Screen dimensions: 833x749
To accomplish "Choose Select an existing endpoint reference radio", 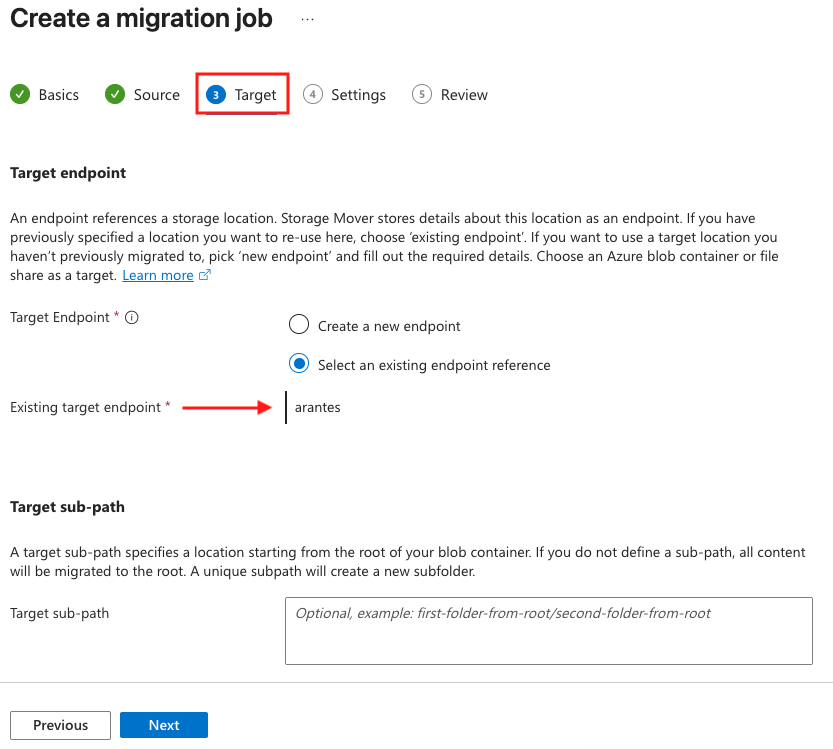I will [299, 364].
